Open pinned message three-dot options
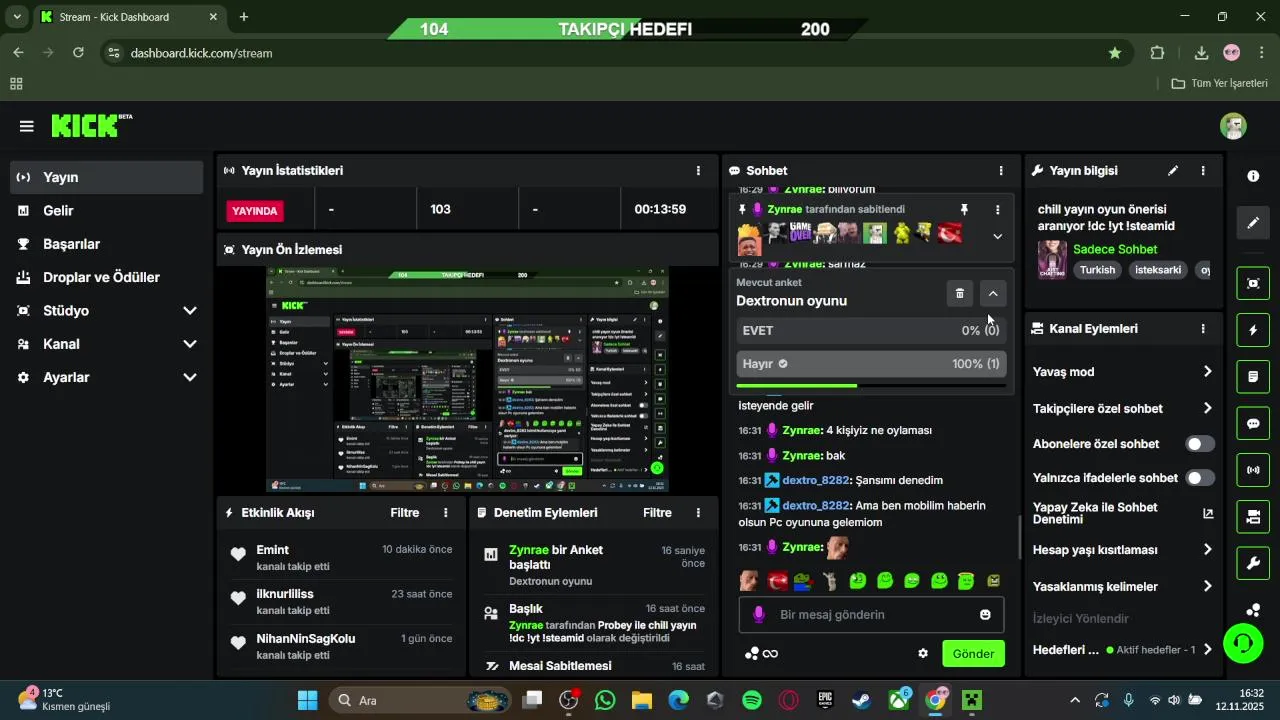The width and height of the screenshot is (1280, 720). [997, 210]
